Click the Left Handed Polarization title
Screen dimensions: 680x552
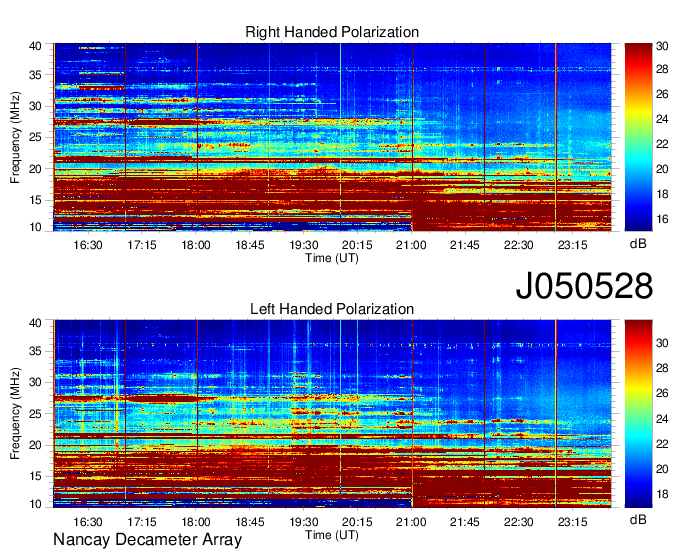(x=332, y=309)
